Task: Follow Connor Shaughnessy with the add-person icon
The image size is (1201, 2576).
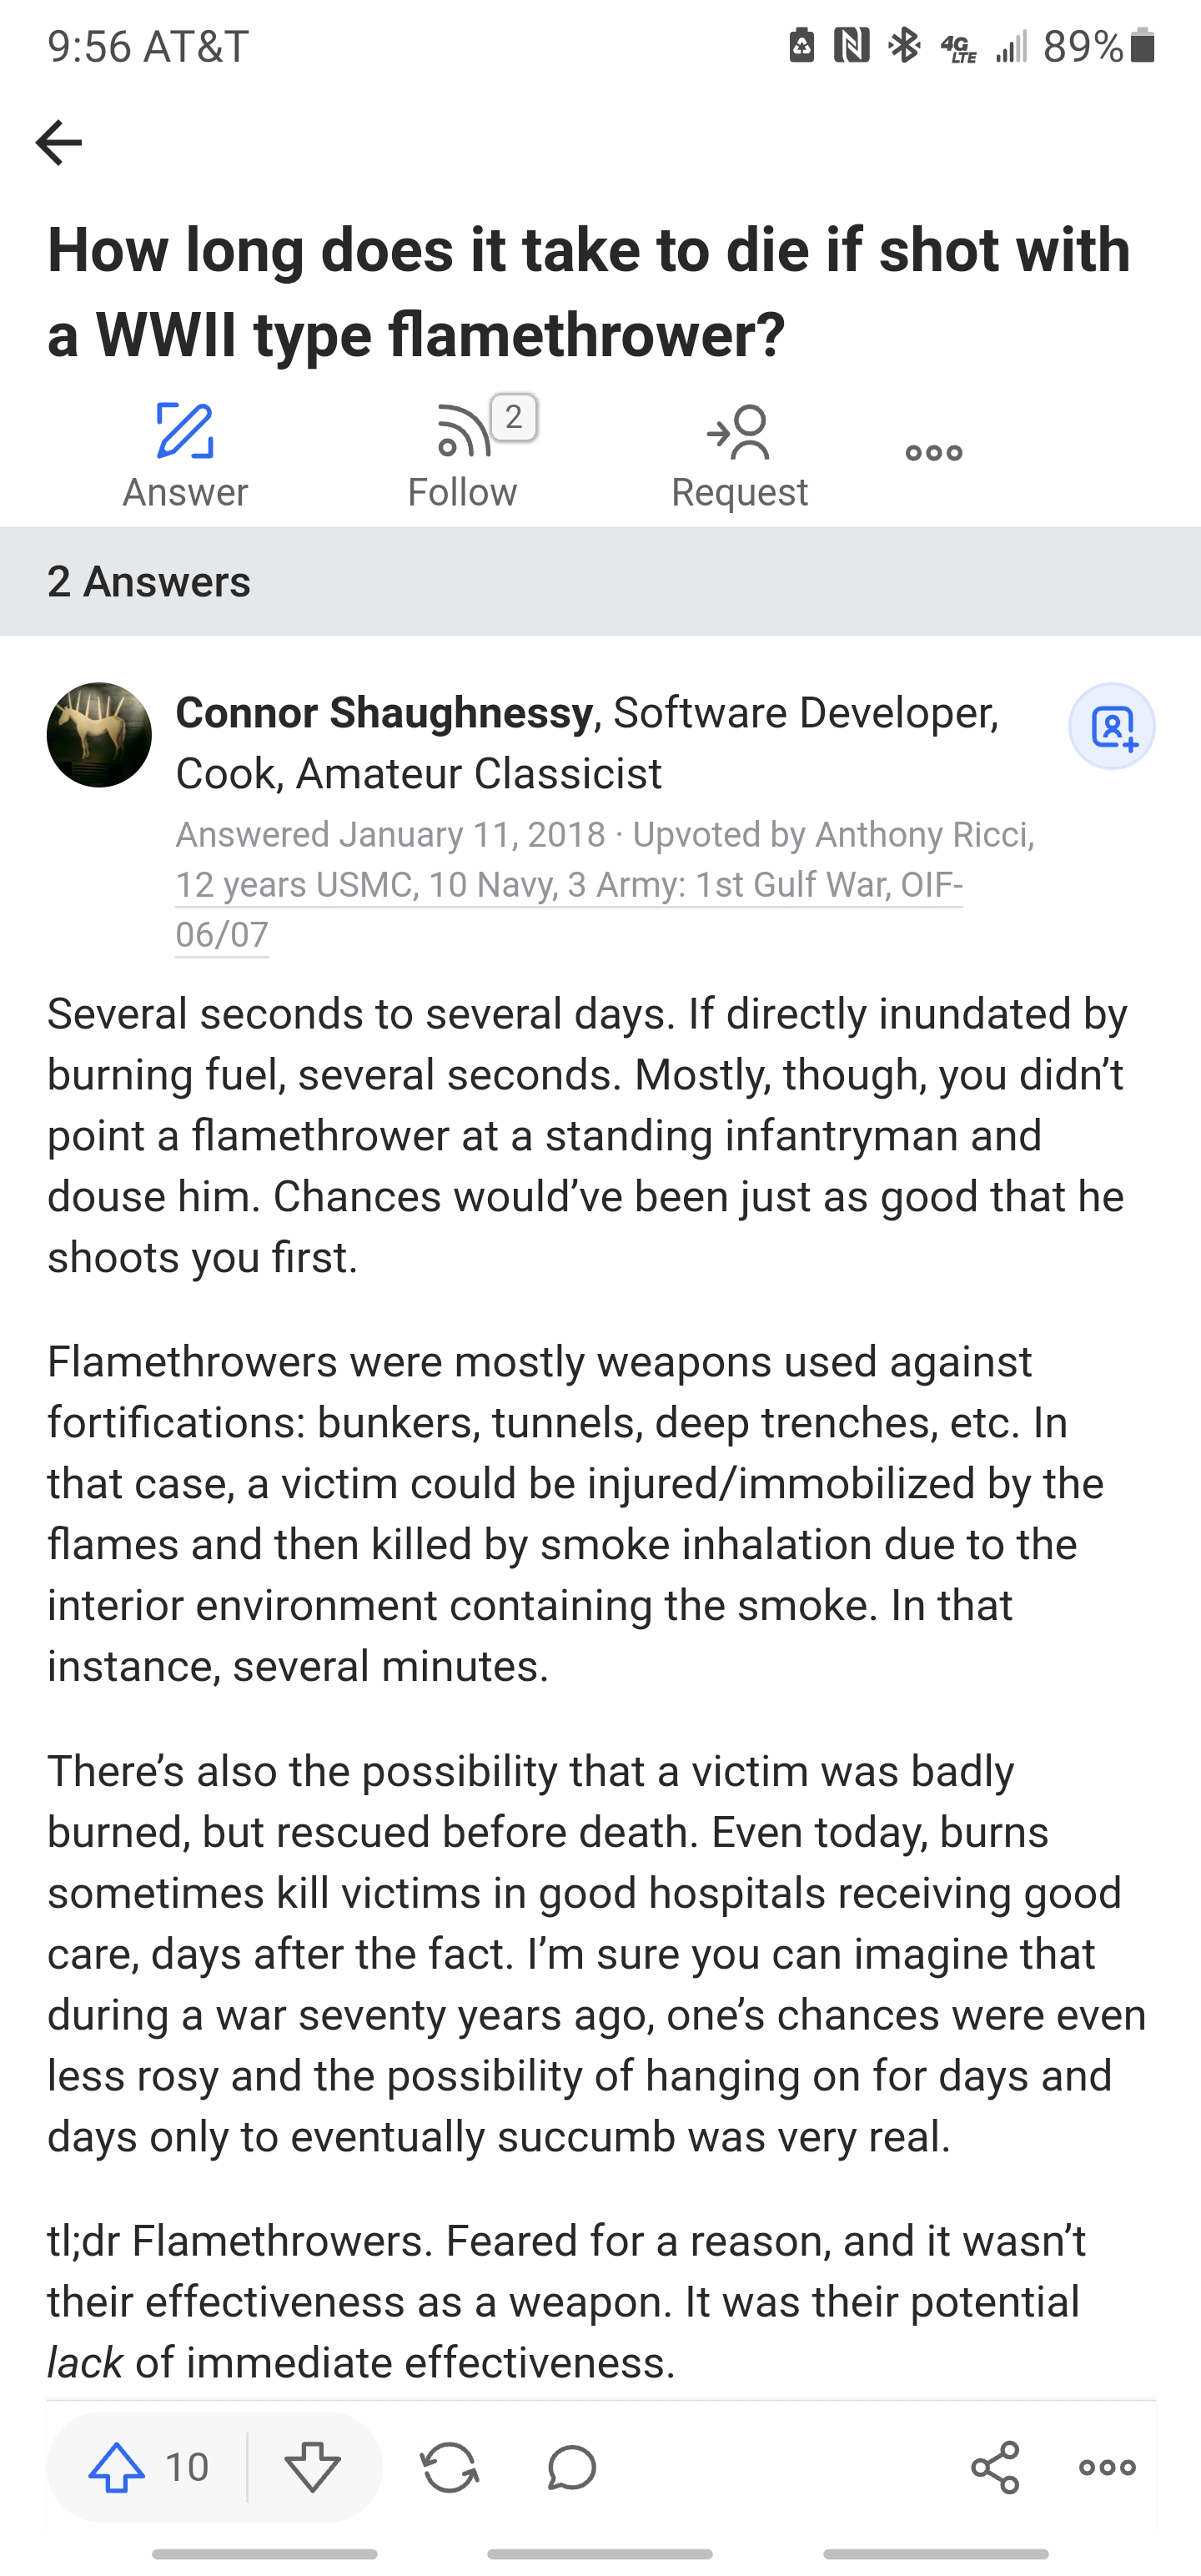Action: [x=1111, y=727]
